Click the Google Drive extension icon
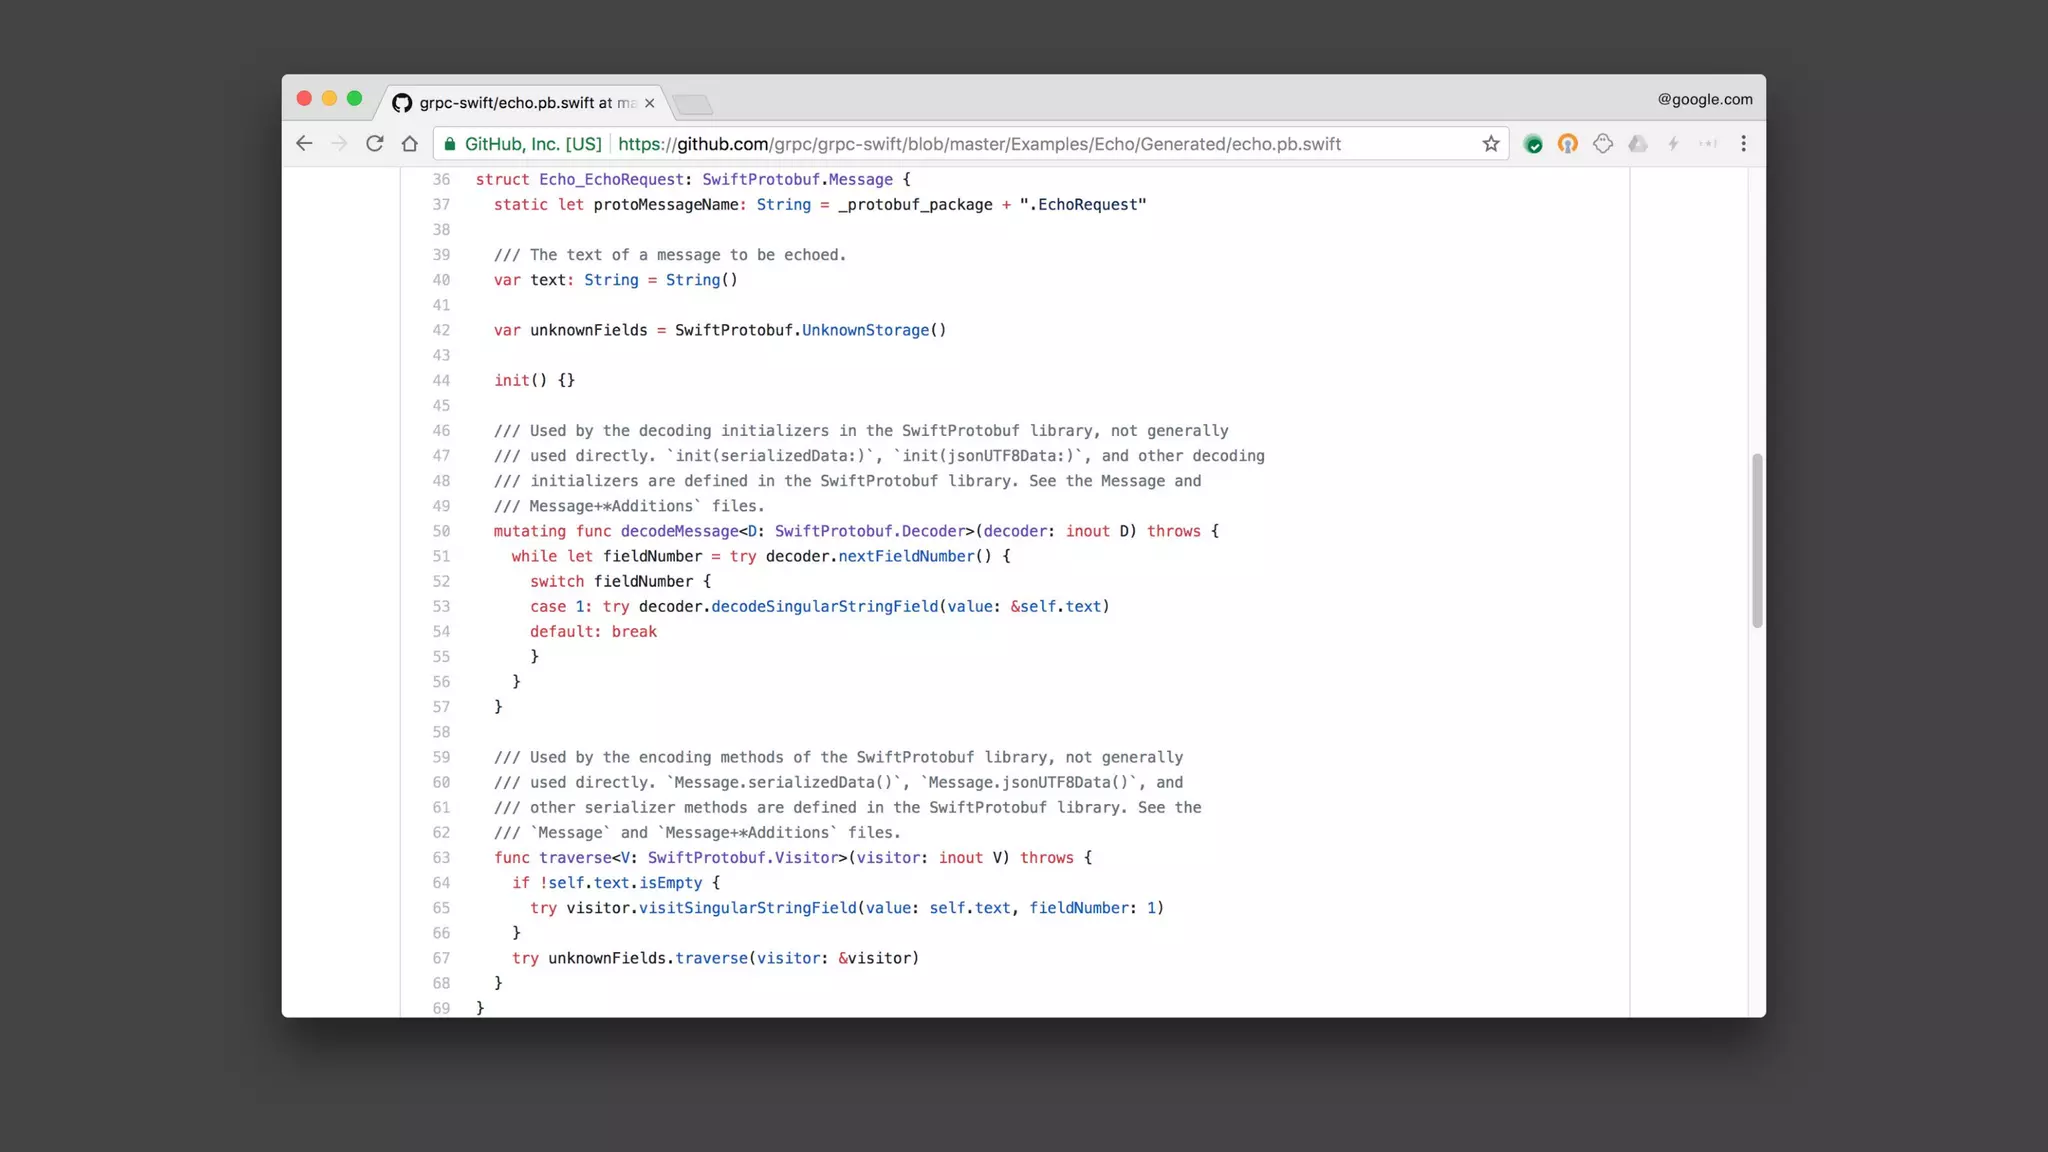Screen dimensions: 2048x1152 point(1637,144)
